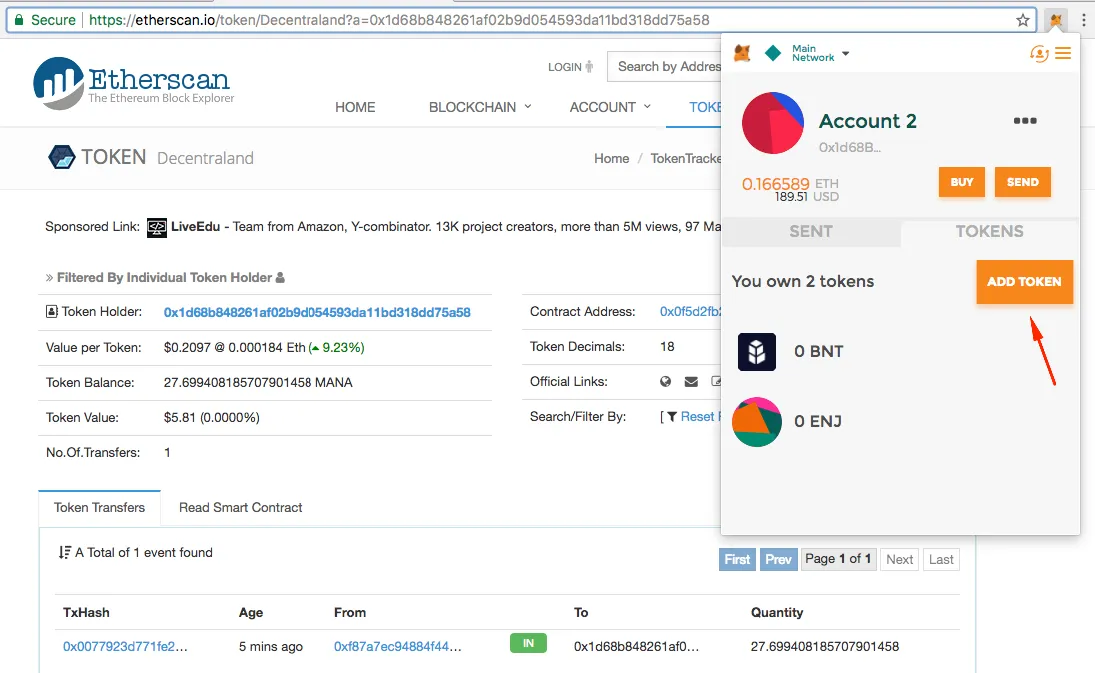Viewport: 1095px width, 673px height.
Task: Click the Etherscan logo
Action: pos(133,83)
